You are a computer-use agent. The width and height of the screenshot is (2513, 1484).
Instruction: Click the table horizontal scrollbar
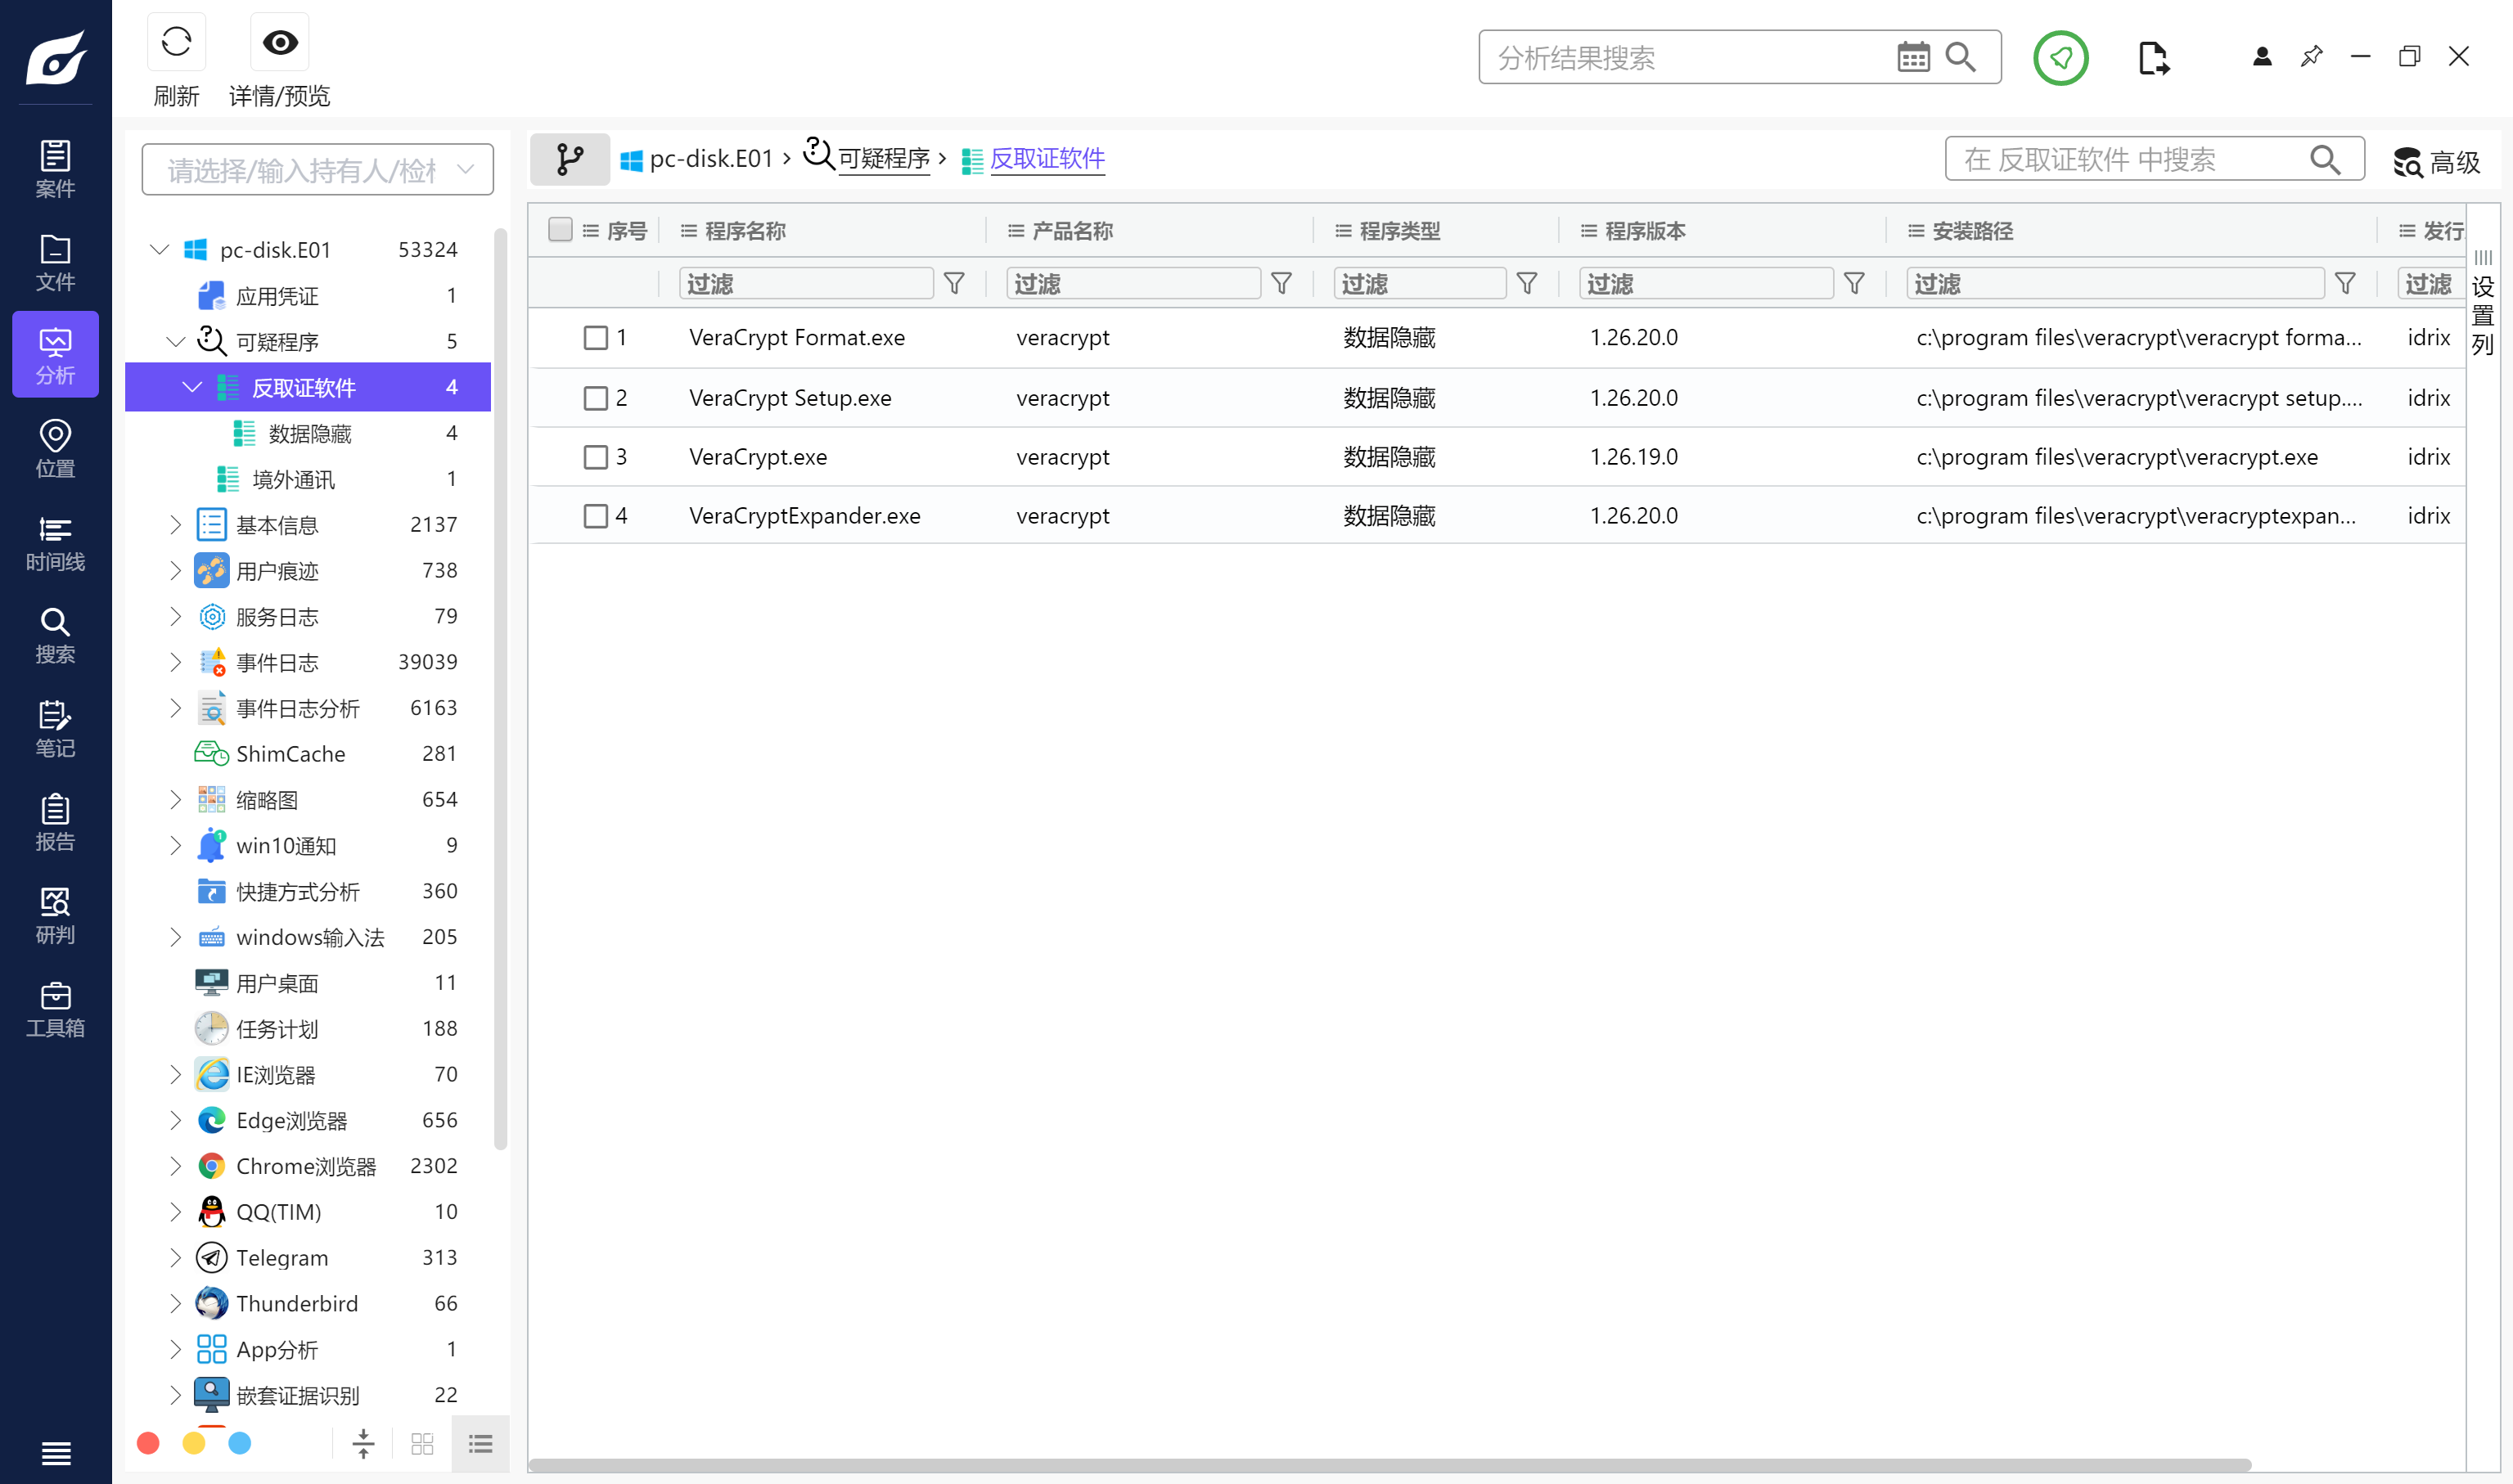pos(1390,1465)
